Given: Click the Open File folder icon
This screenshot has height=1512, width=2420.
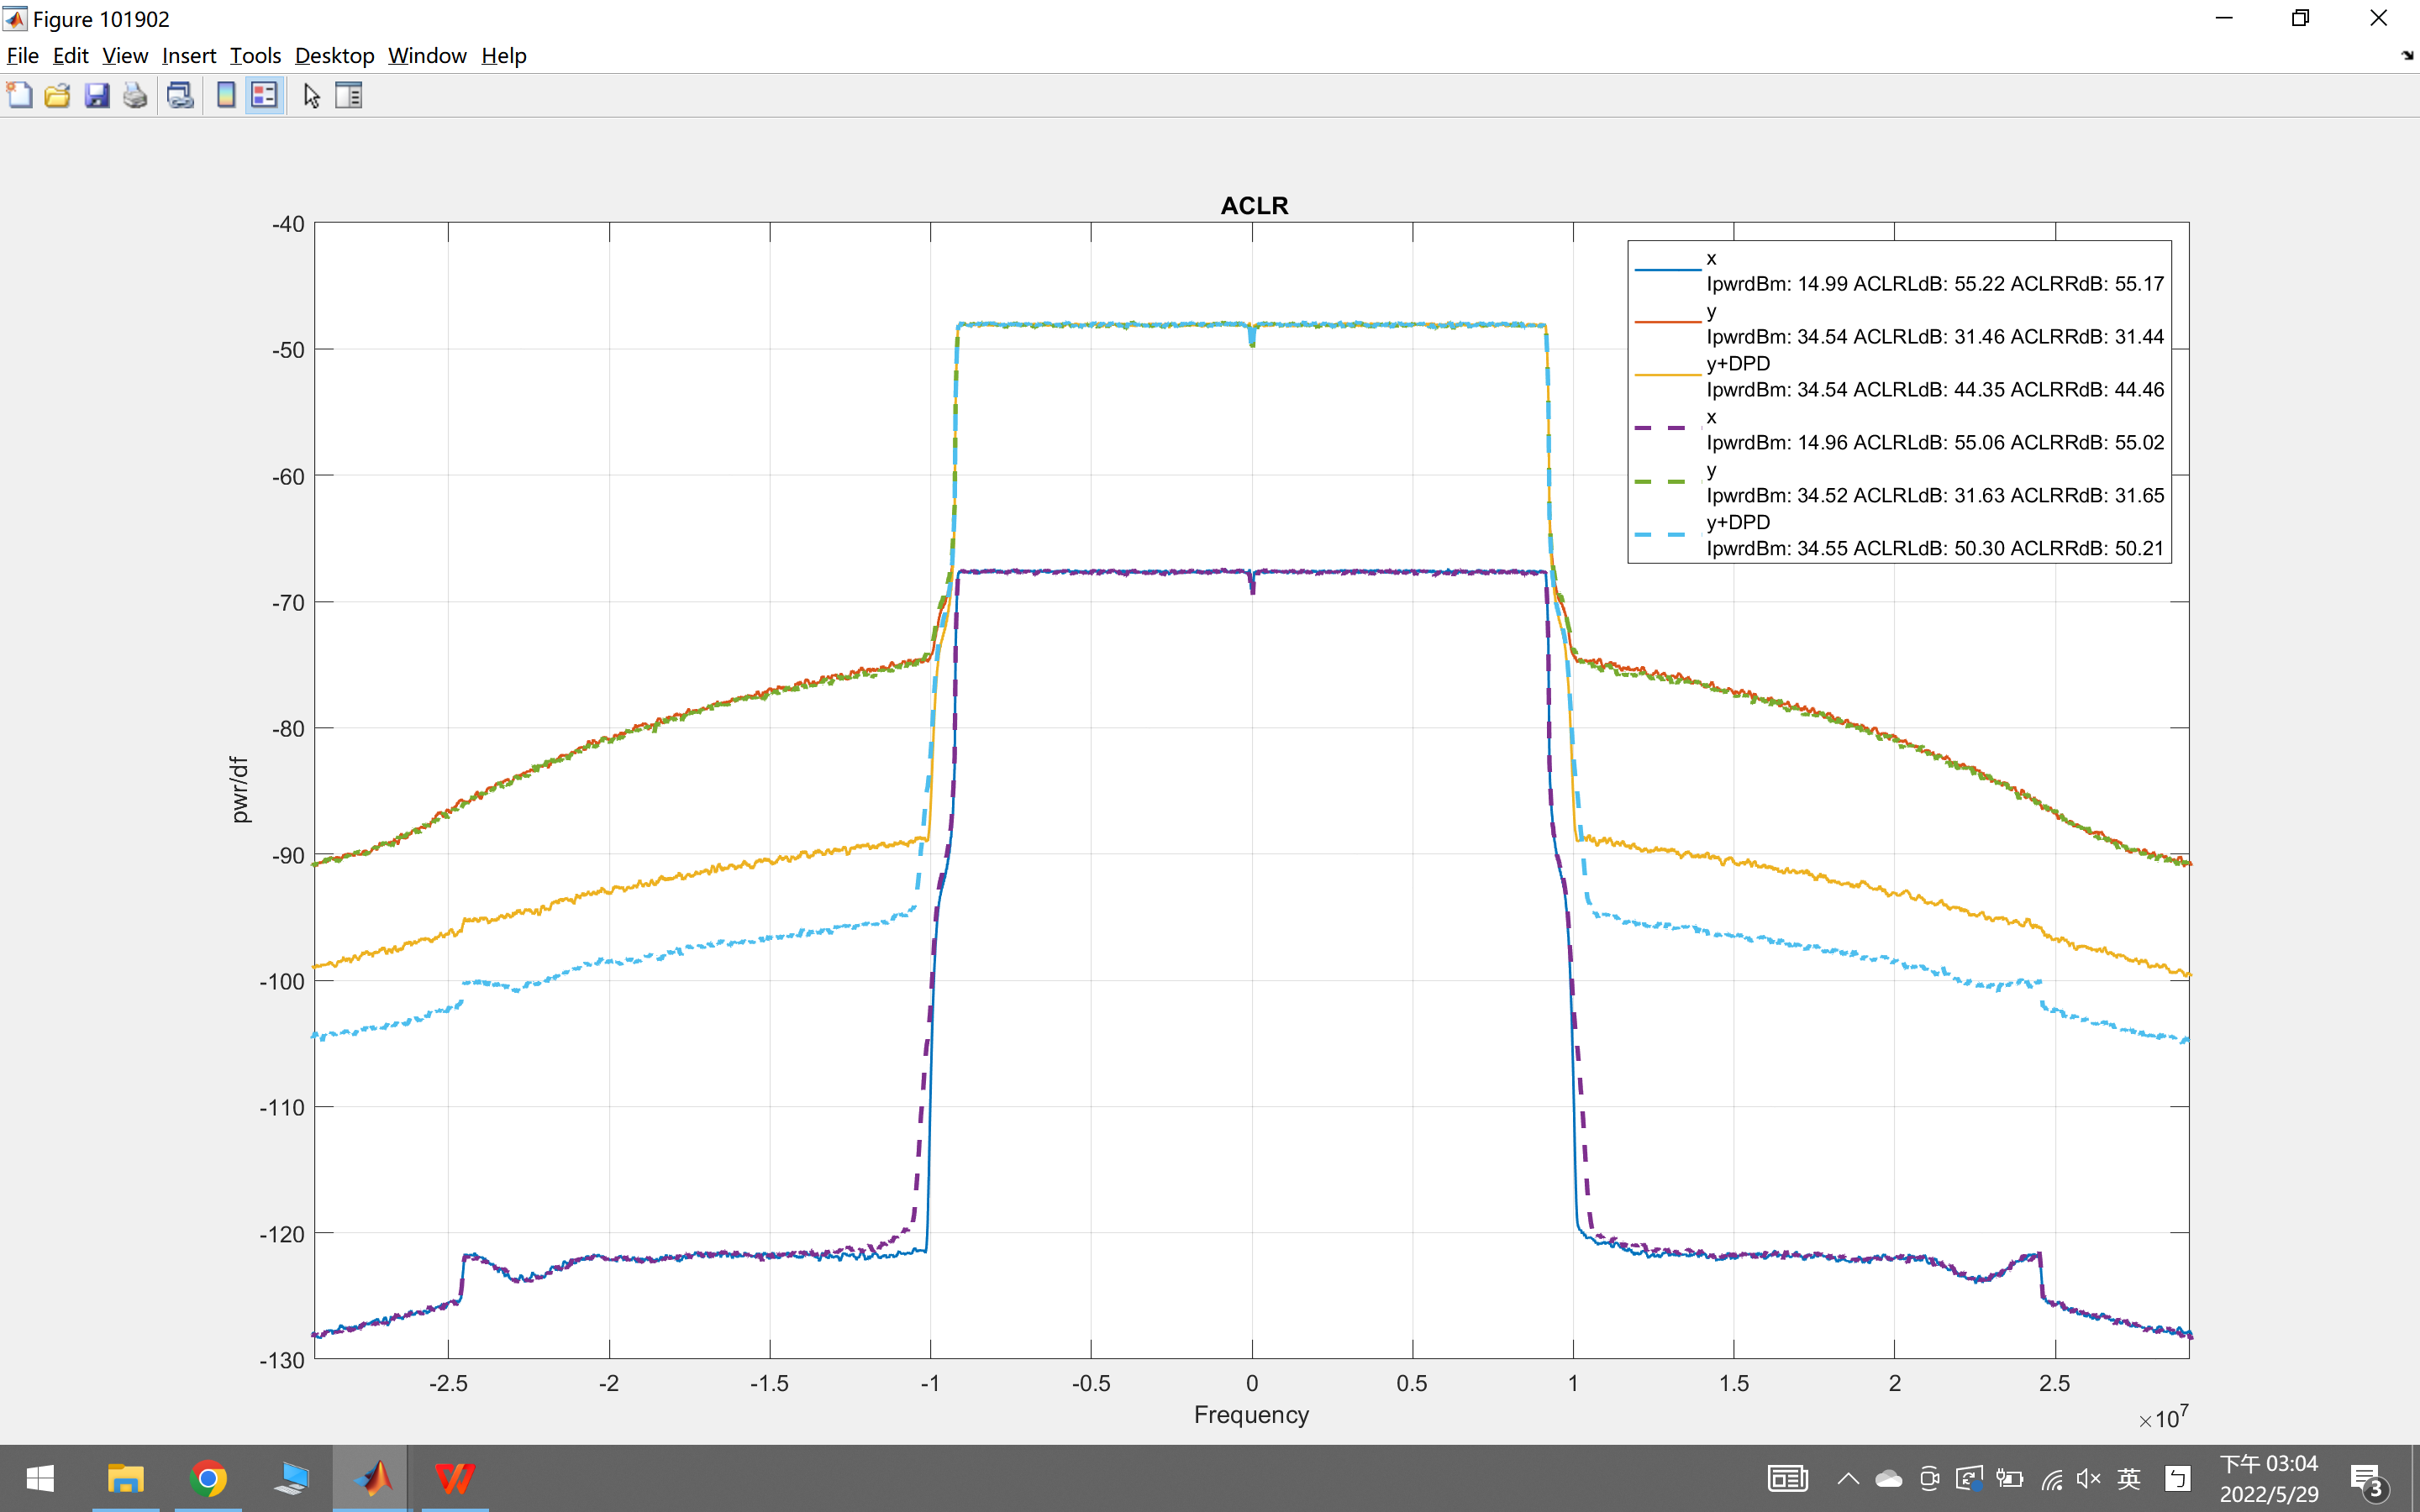Looking at the screenshot, I should coord(58,96).
